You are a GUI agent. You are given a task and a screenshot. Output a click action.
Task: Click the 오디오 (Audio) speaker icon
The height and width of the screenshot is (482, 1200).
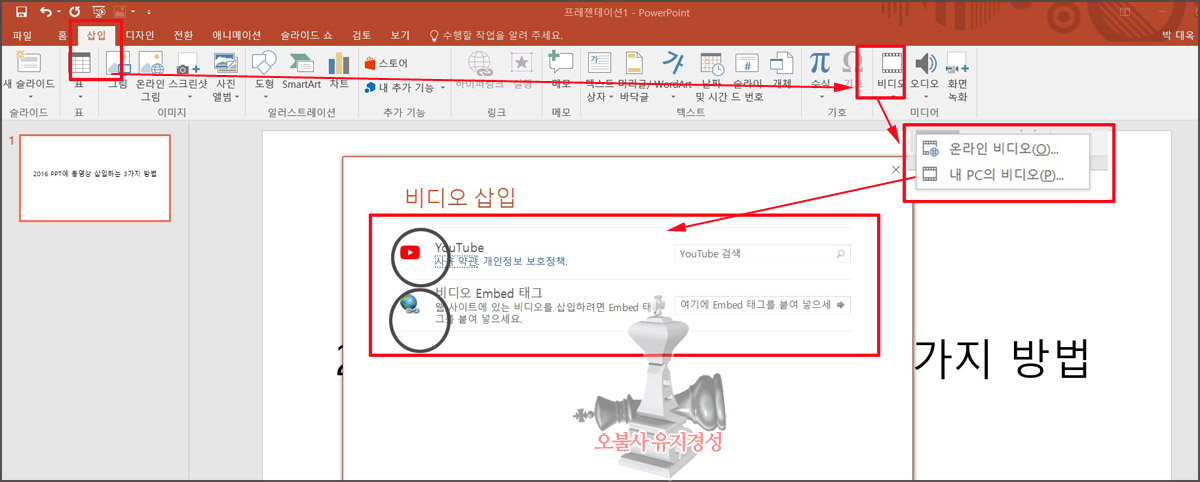(925, 64)
